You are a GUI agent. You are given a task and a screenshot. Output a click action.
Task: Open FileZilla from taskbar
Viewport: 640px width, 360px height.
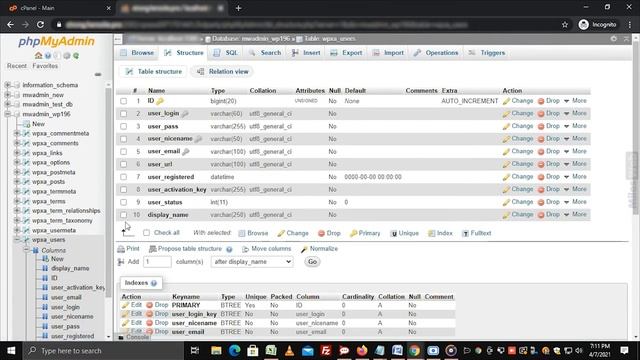coord(326,351)
